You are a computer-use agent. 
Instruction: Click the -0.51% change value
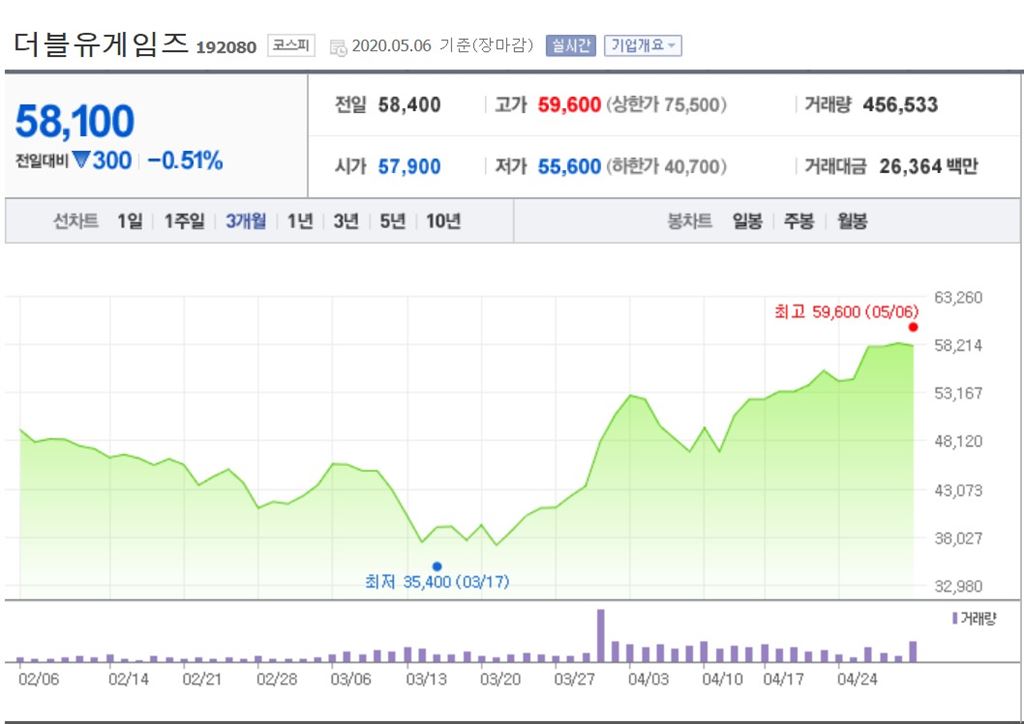coord(185,160)
